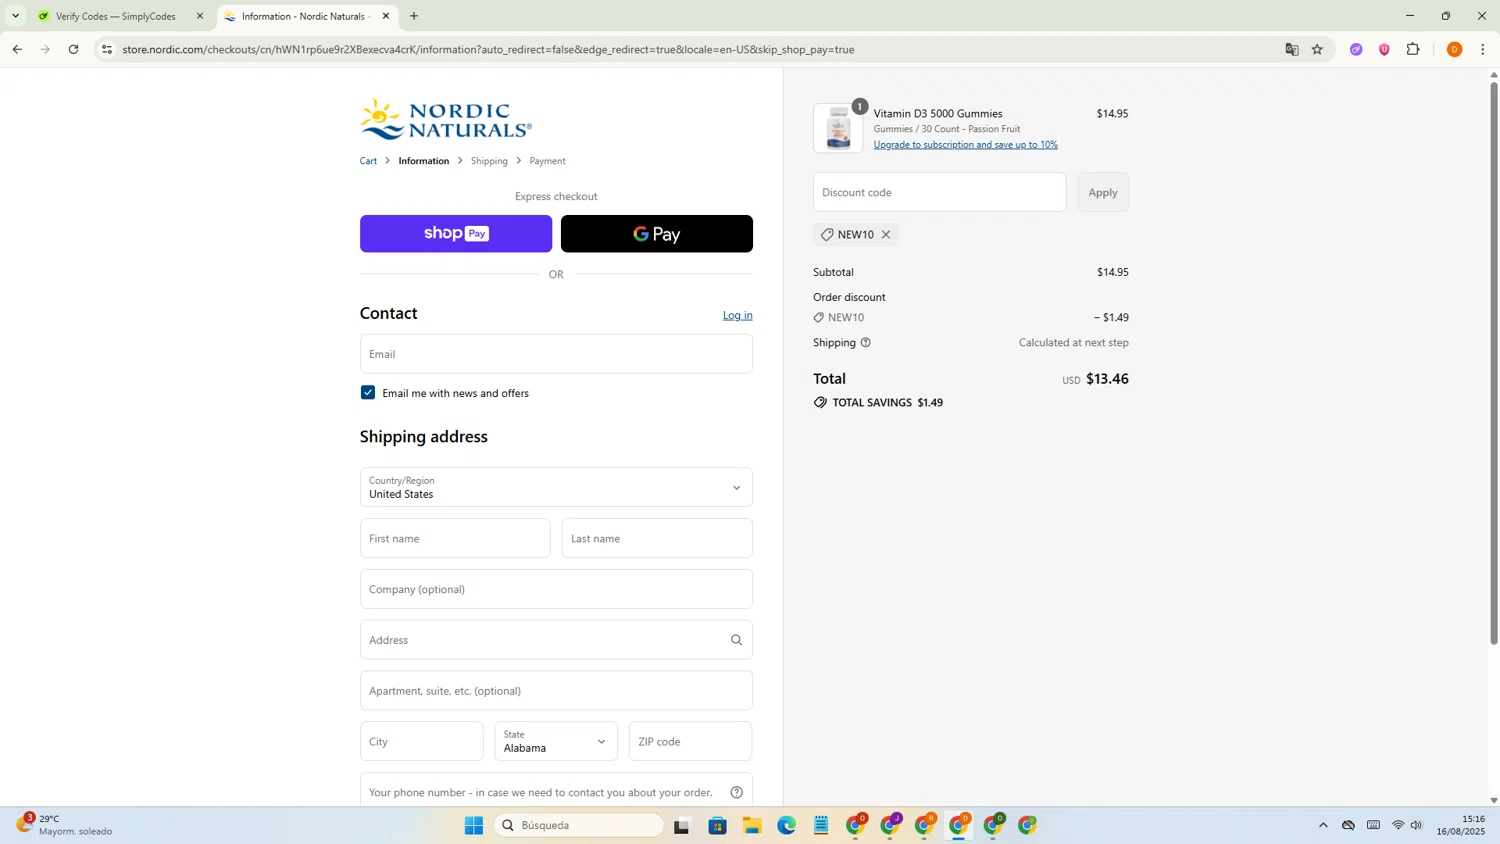Open the Extensions puzzle icon
Screen dimensions: 1500x844
pos(1413,49)
